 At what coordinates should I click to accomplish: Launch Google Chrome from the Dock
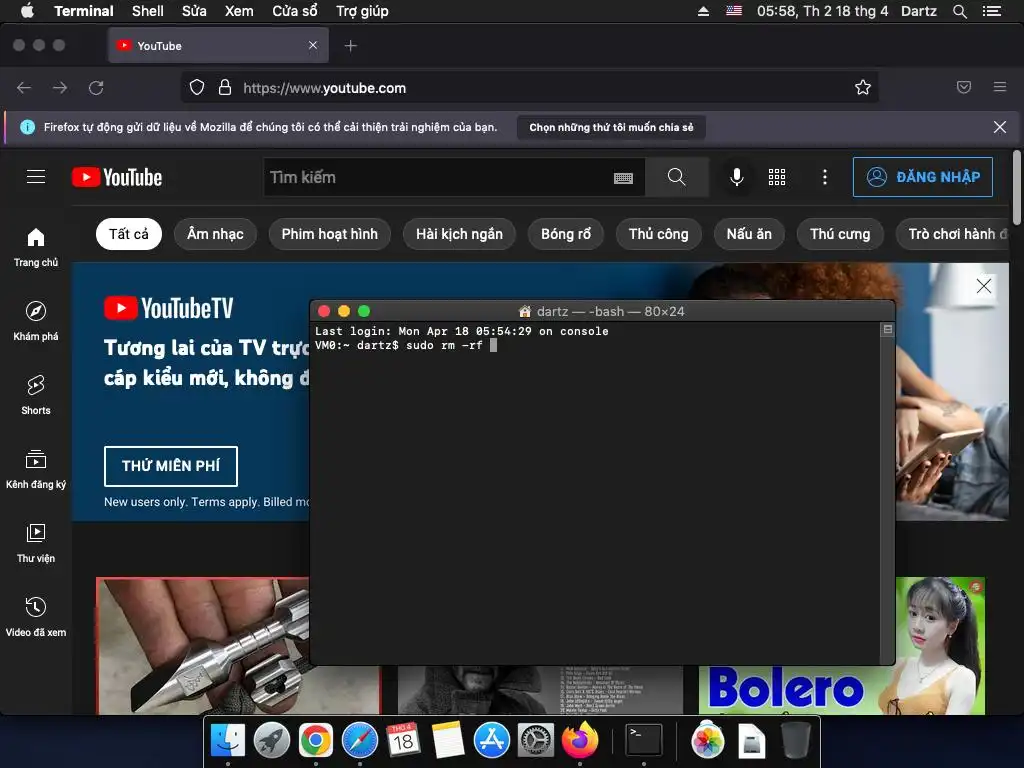click(x=315, y=741)
